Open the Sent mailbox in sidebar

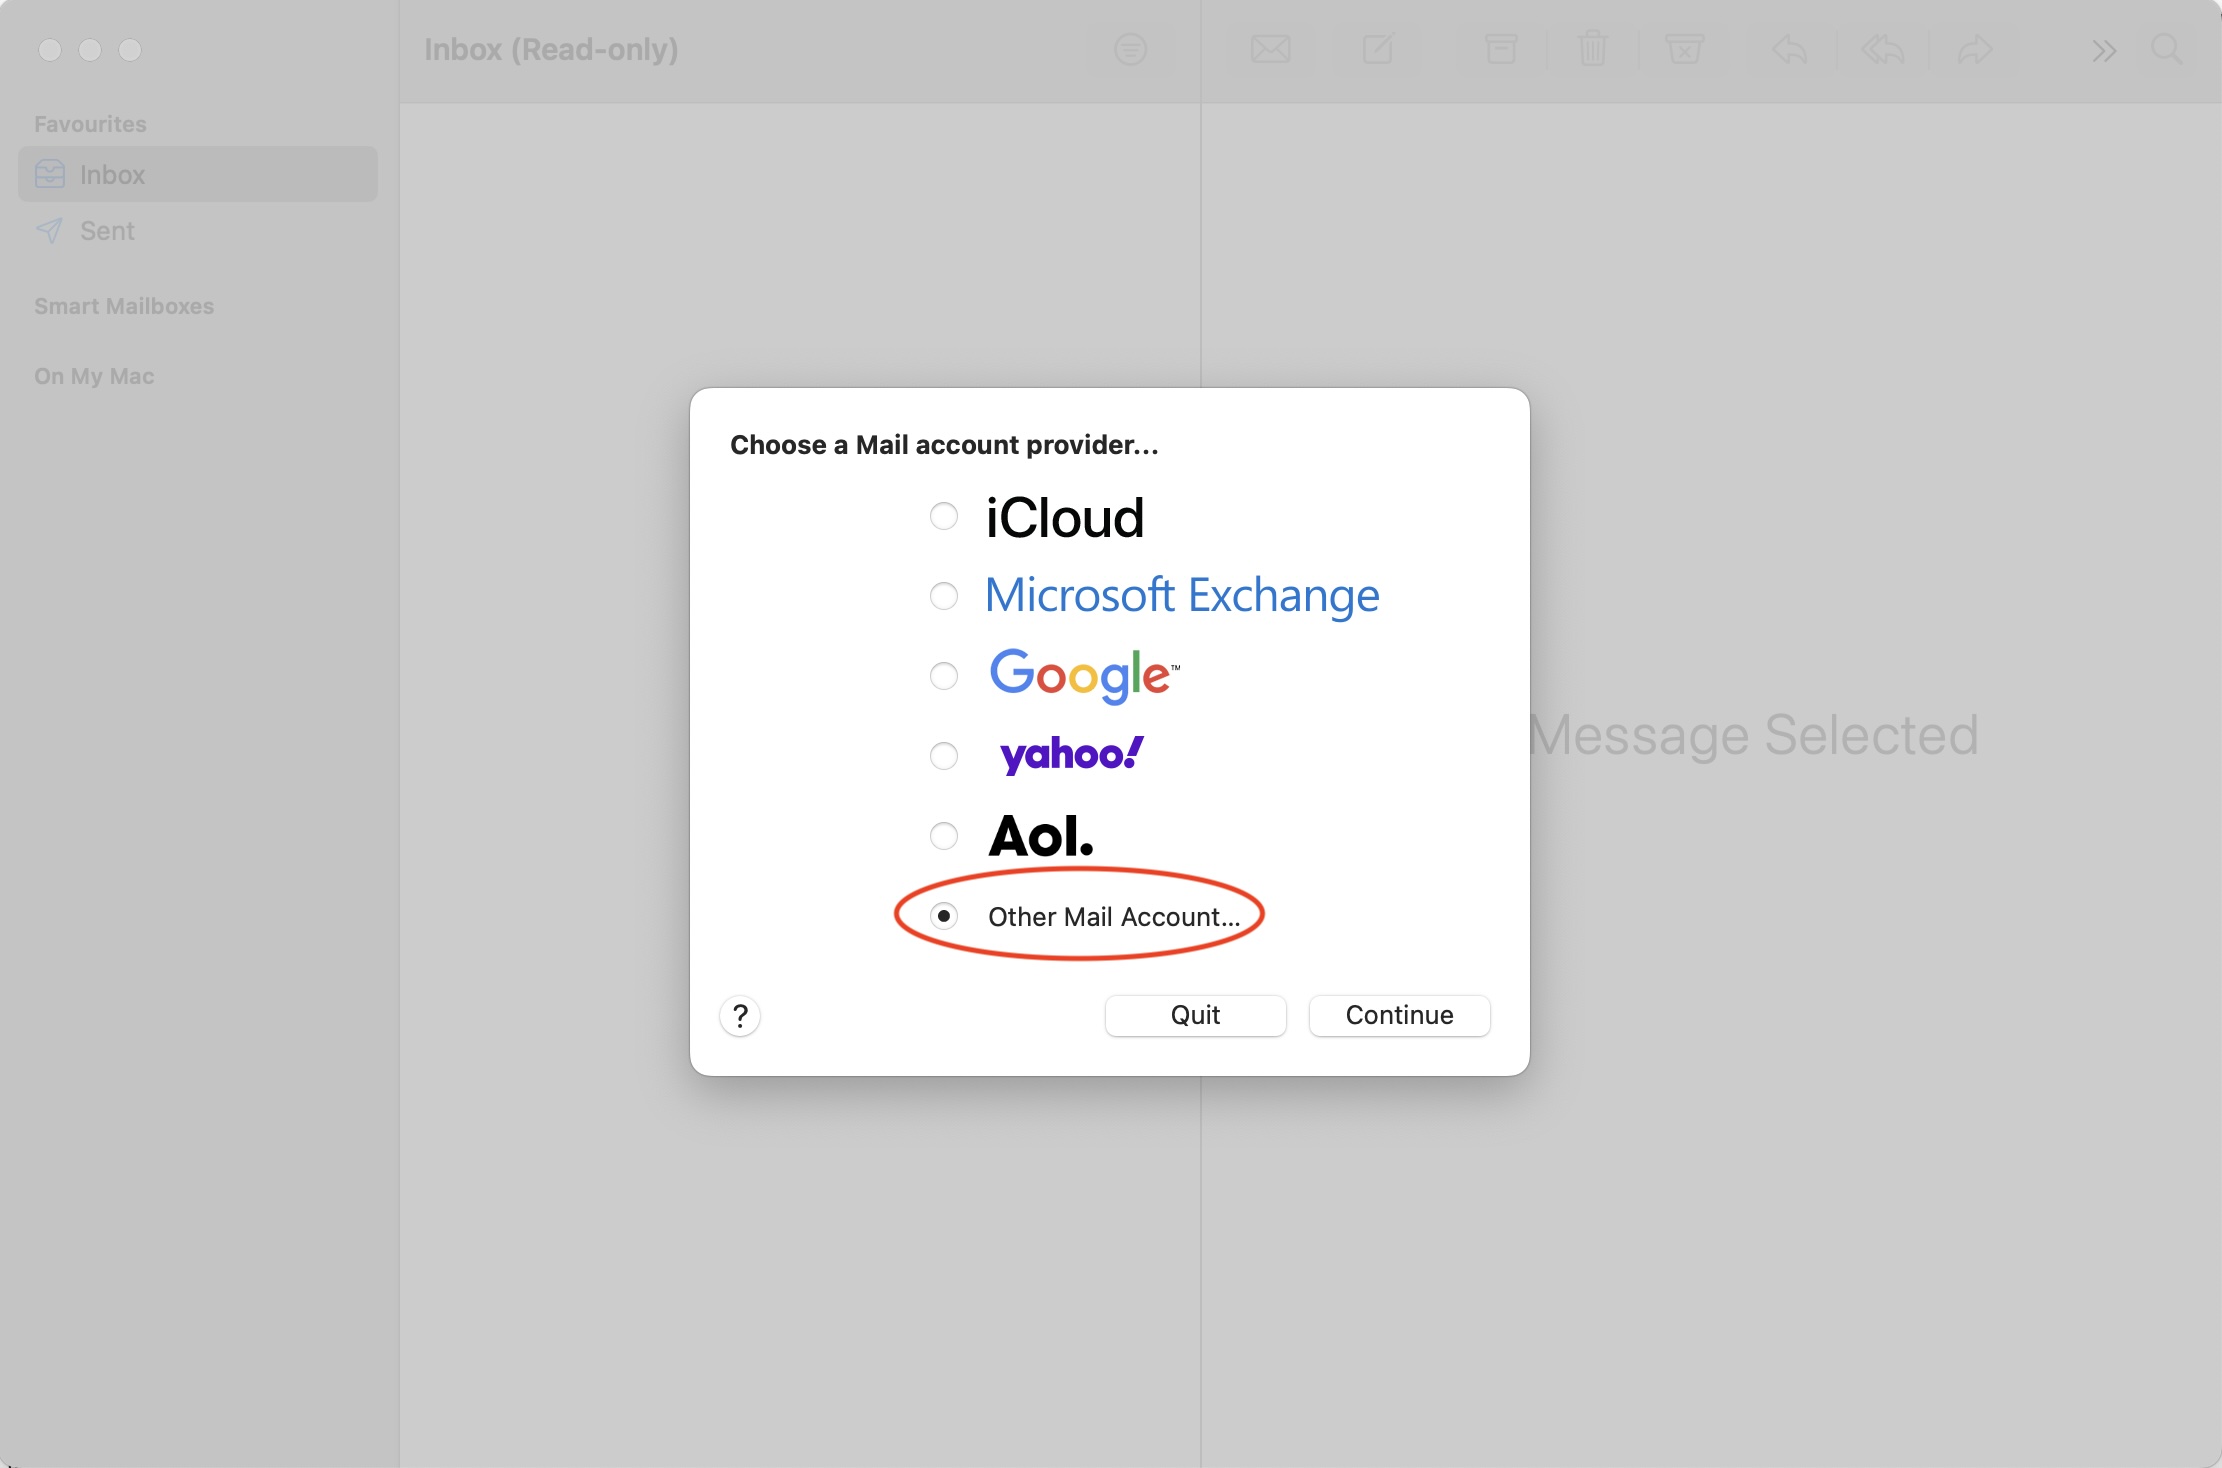pos(198,231)
